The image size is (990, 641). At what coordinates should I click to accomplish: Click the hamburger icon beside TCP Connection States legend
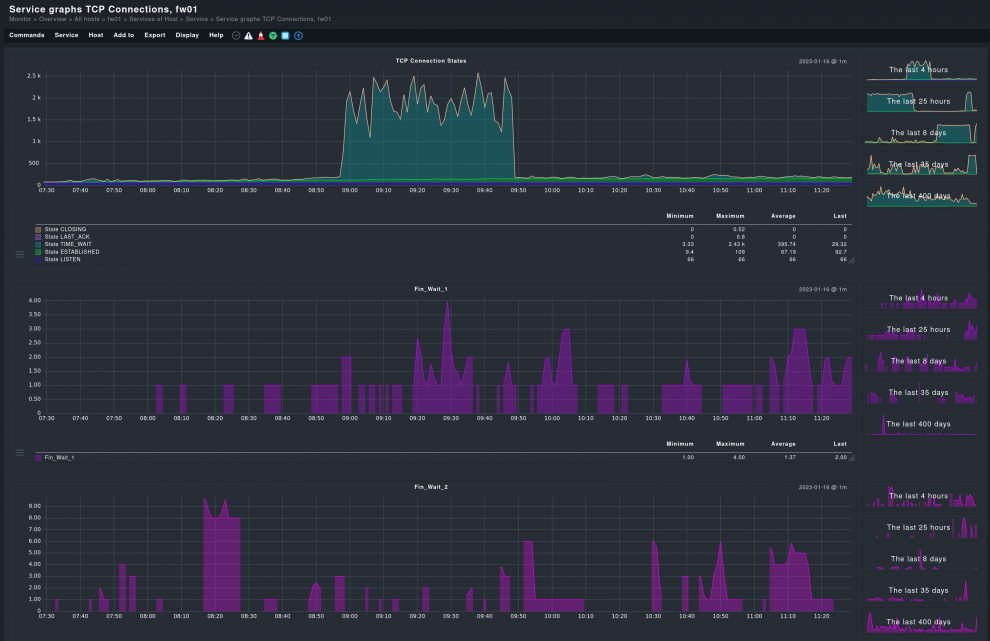click(20, 255)
